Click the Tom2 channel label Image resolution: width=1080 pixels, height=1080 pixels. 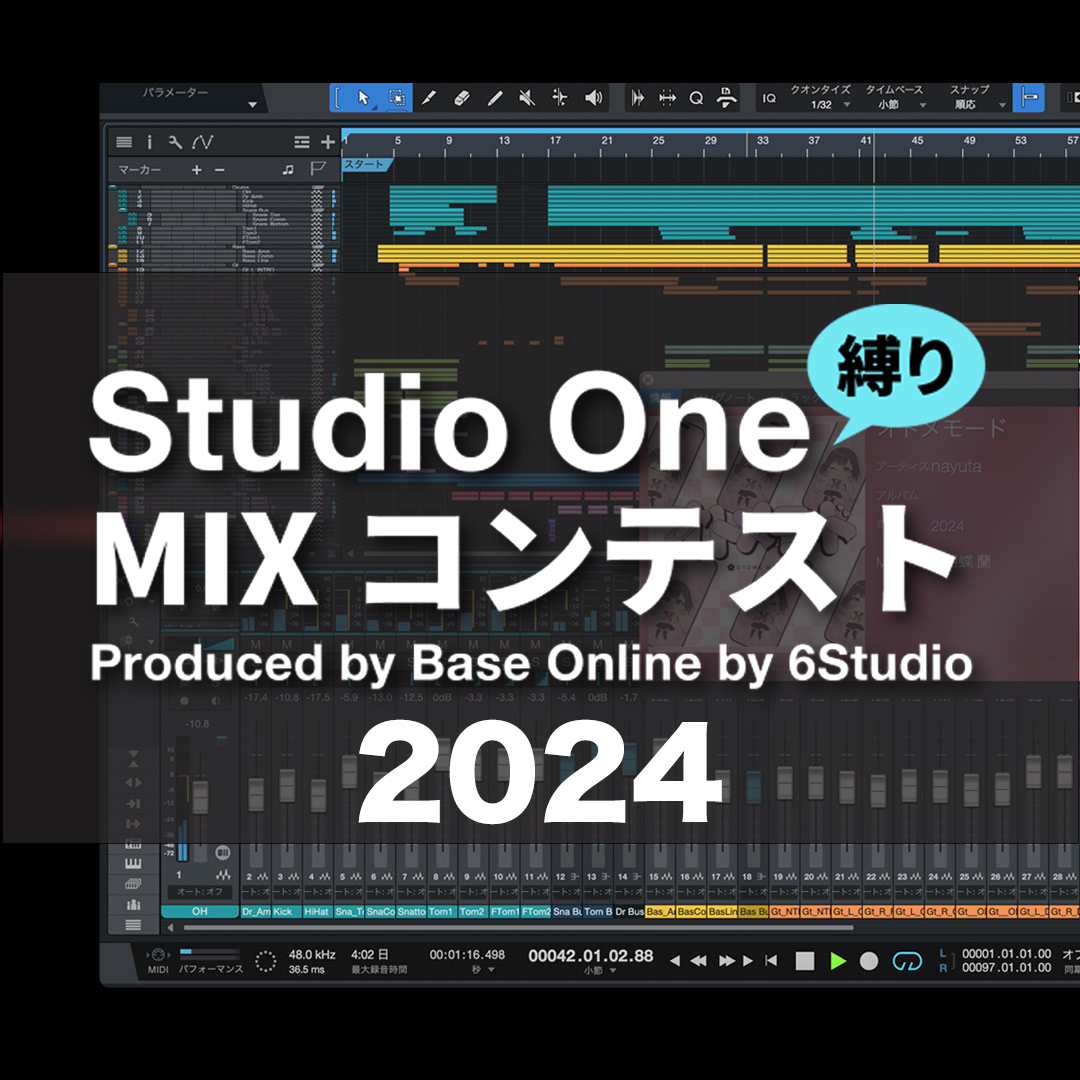(472, 911)
